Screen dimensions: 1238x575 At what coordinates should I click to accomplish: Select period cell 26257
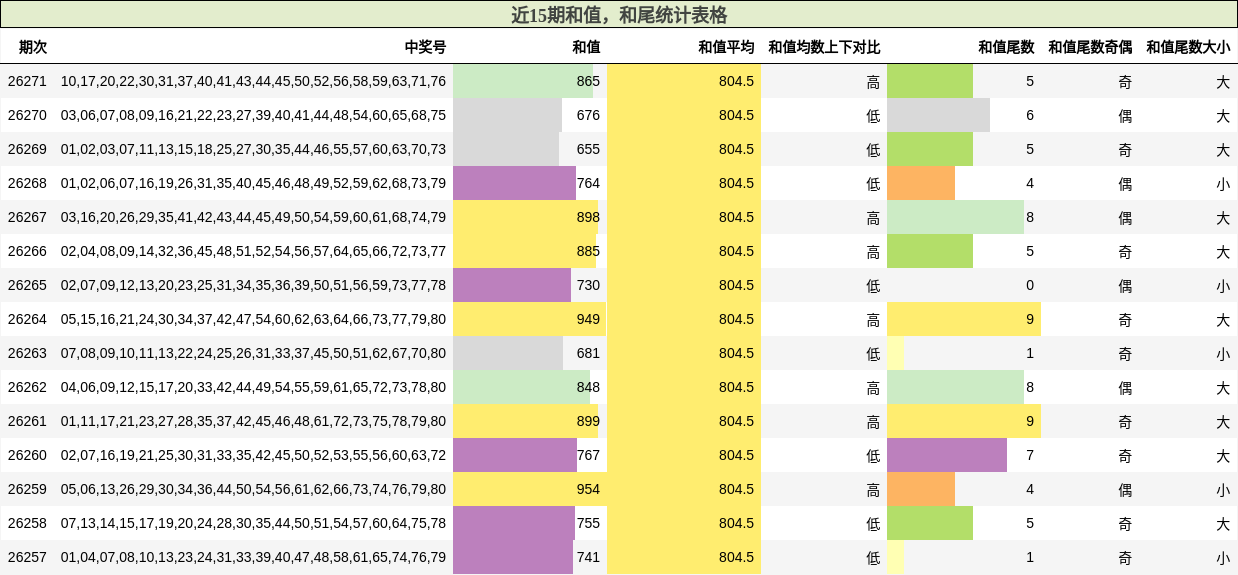coord(27,557)
